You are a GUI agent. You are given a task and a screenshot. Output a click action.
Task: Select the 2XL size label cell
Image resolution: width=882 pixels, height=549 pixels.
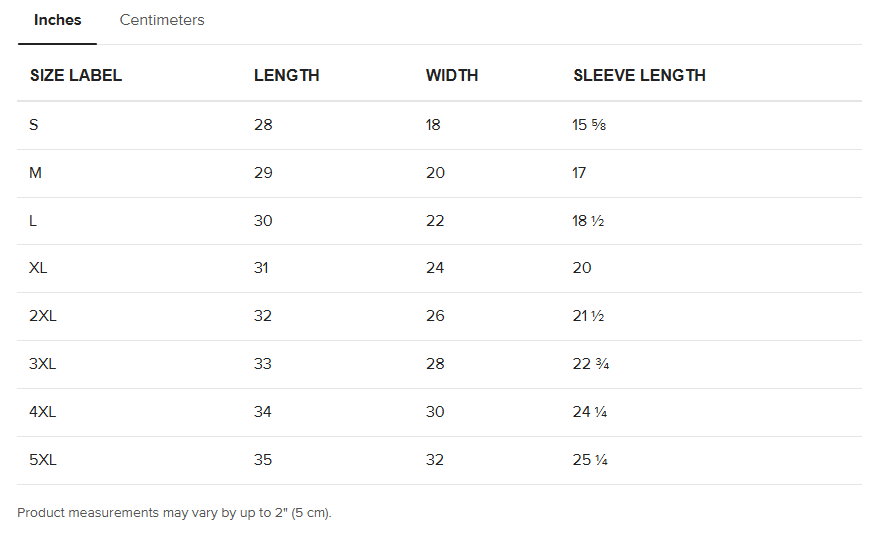43,316
